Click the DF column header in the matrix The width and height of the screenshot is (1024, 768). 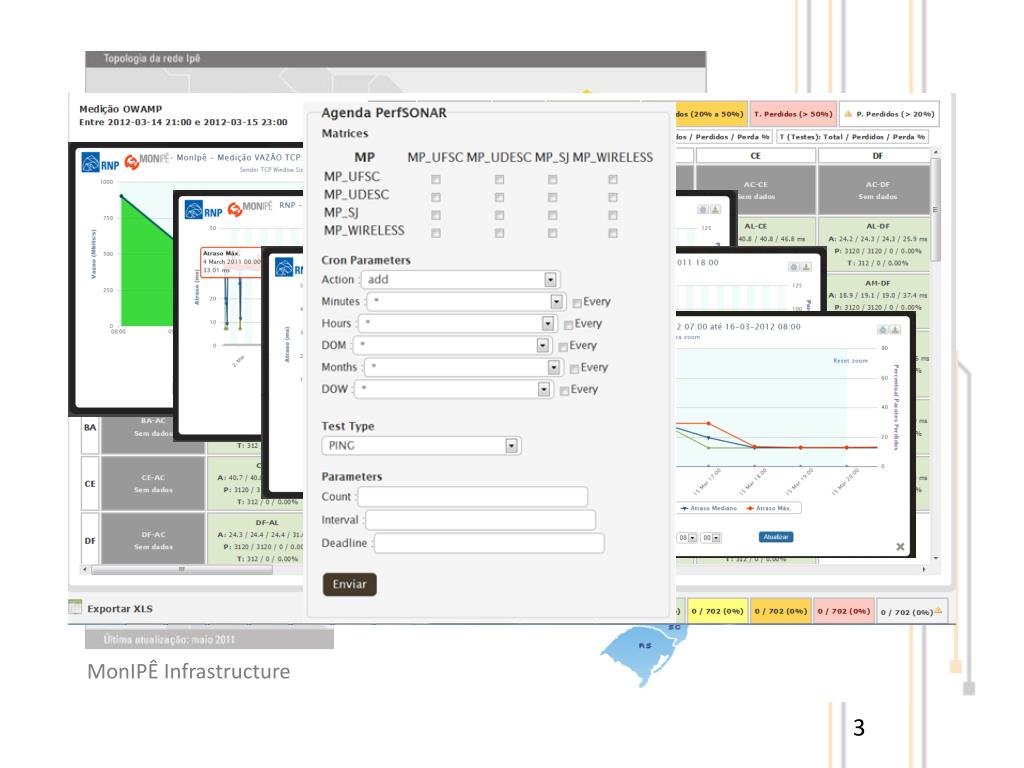pos(877,155)
